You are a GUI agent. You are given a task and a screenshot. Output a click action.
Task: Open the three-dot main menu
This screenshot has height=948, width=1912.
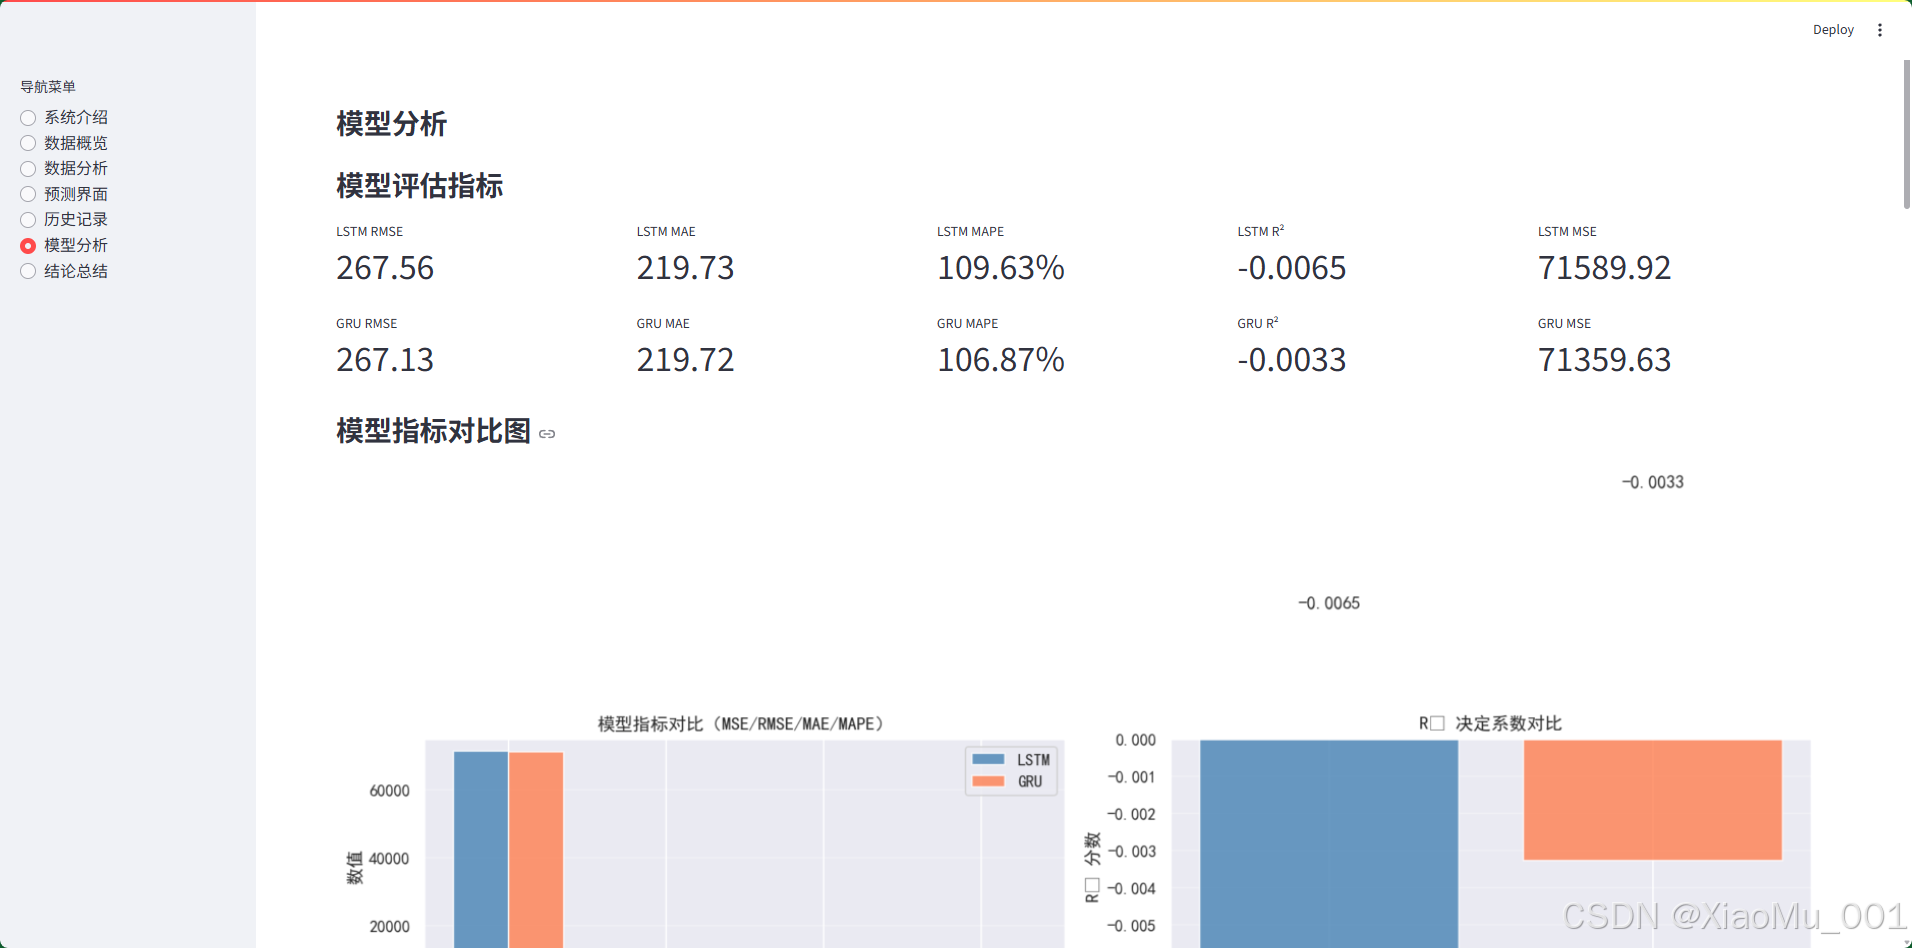coord(1880,30)
